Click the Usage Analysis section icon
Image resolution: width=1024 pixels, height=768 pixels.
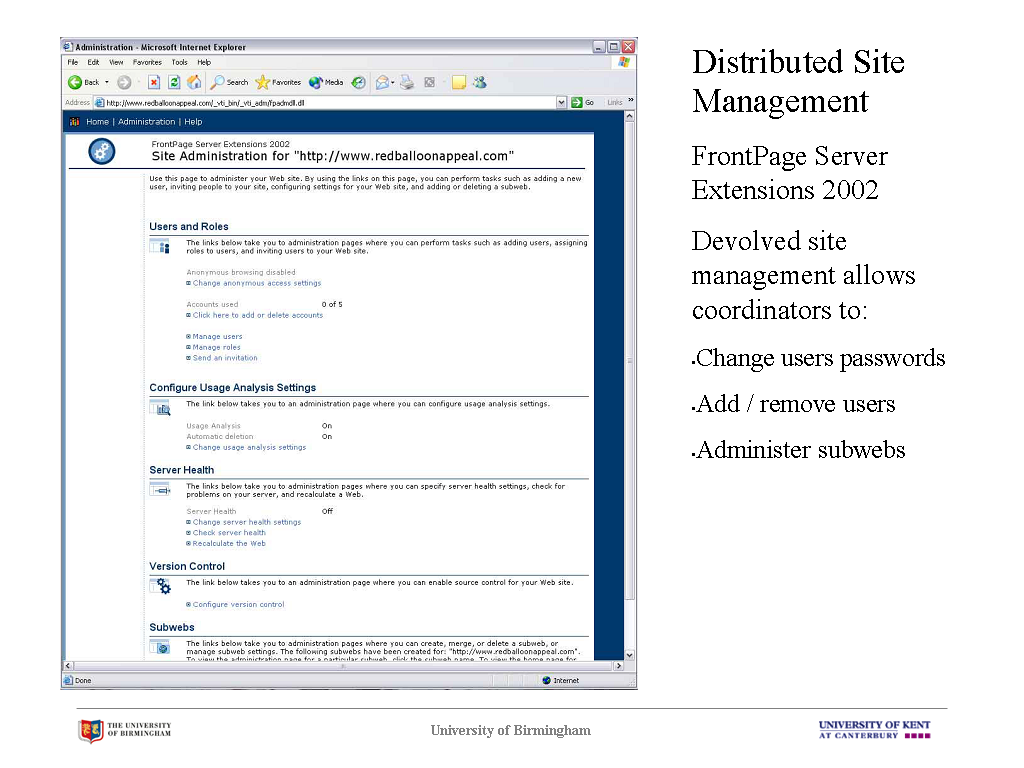(161, 408)
